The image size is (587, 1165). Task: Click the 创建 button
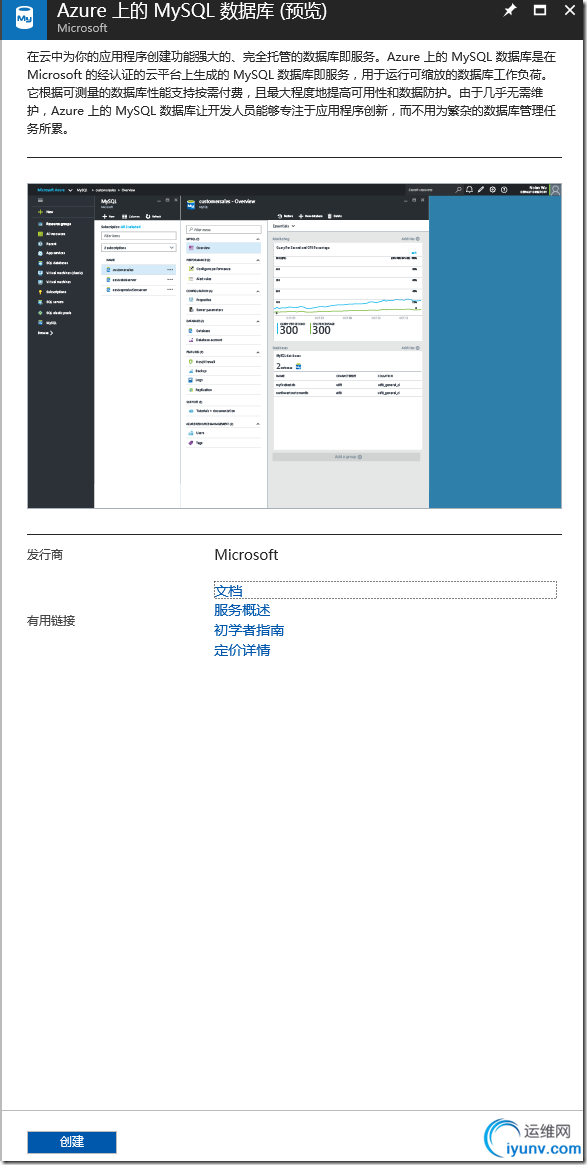tap(72, 1142)
